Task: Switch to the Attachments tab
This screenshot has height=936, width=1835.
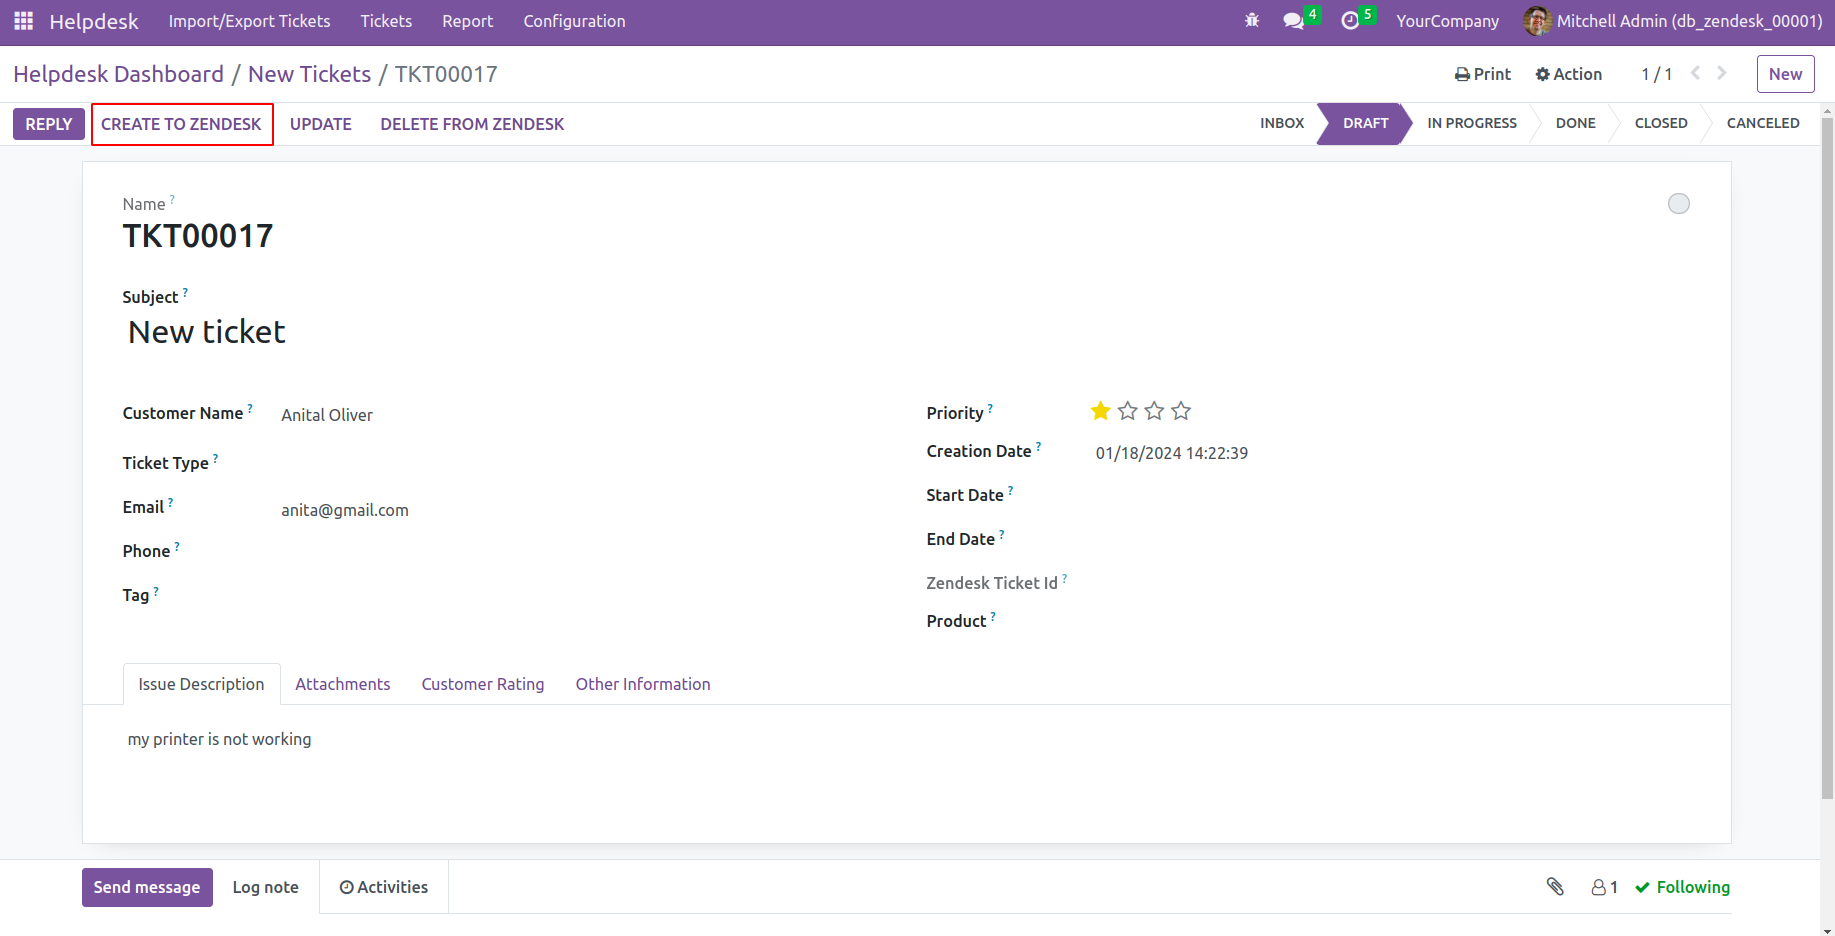Action: [x=343, y=684]
